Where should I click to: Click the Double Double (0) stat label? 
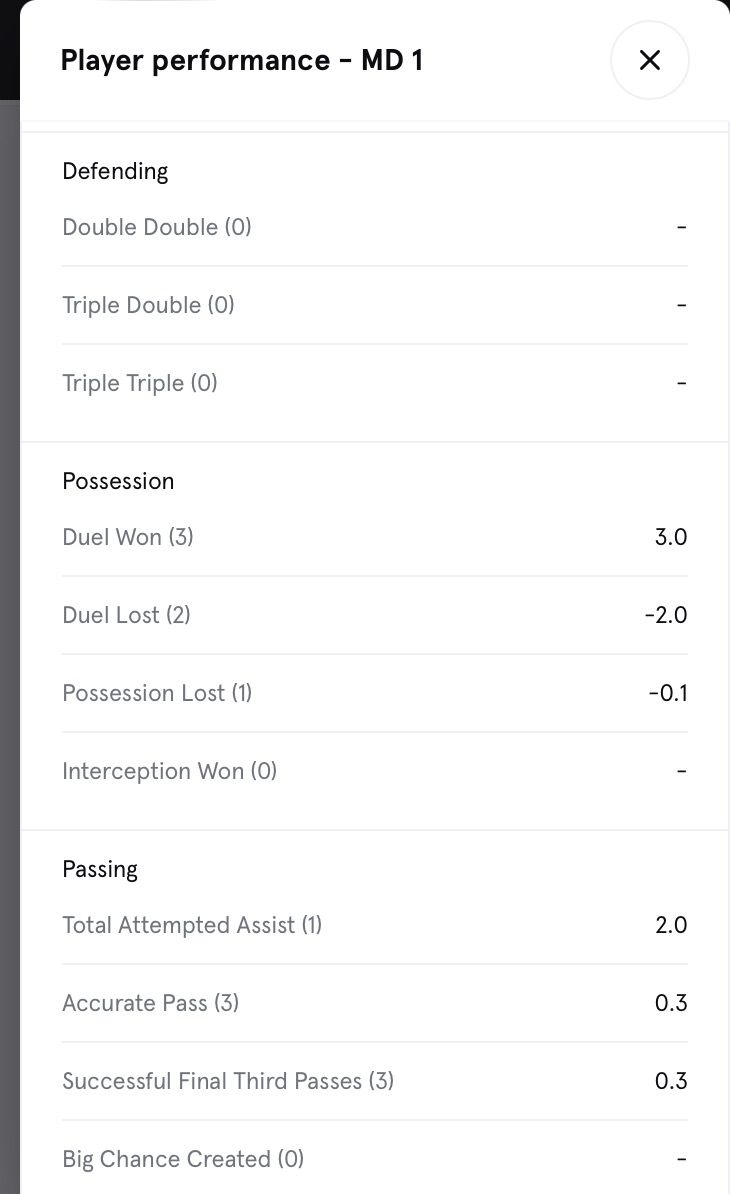[x=157, y=227]
